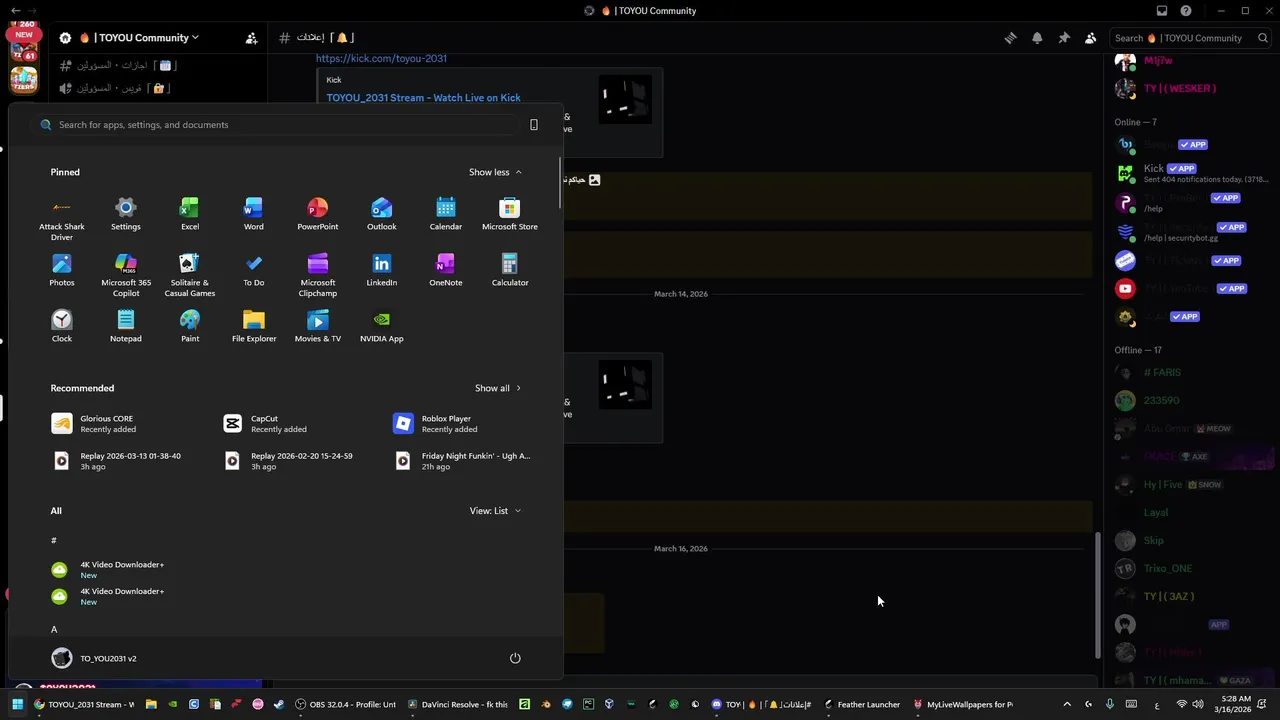Toggle Discord member list icon
The height and width of the screenshot is (720, 1280).
pyautogui.click(x=1091, y=38)
